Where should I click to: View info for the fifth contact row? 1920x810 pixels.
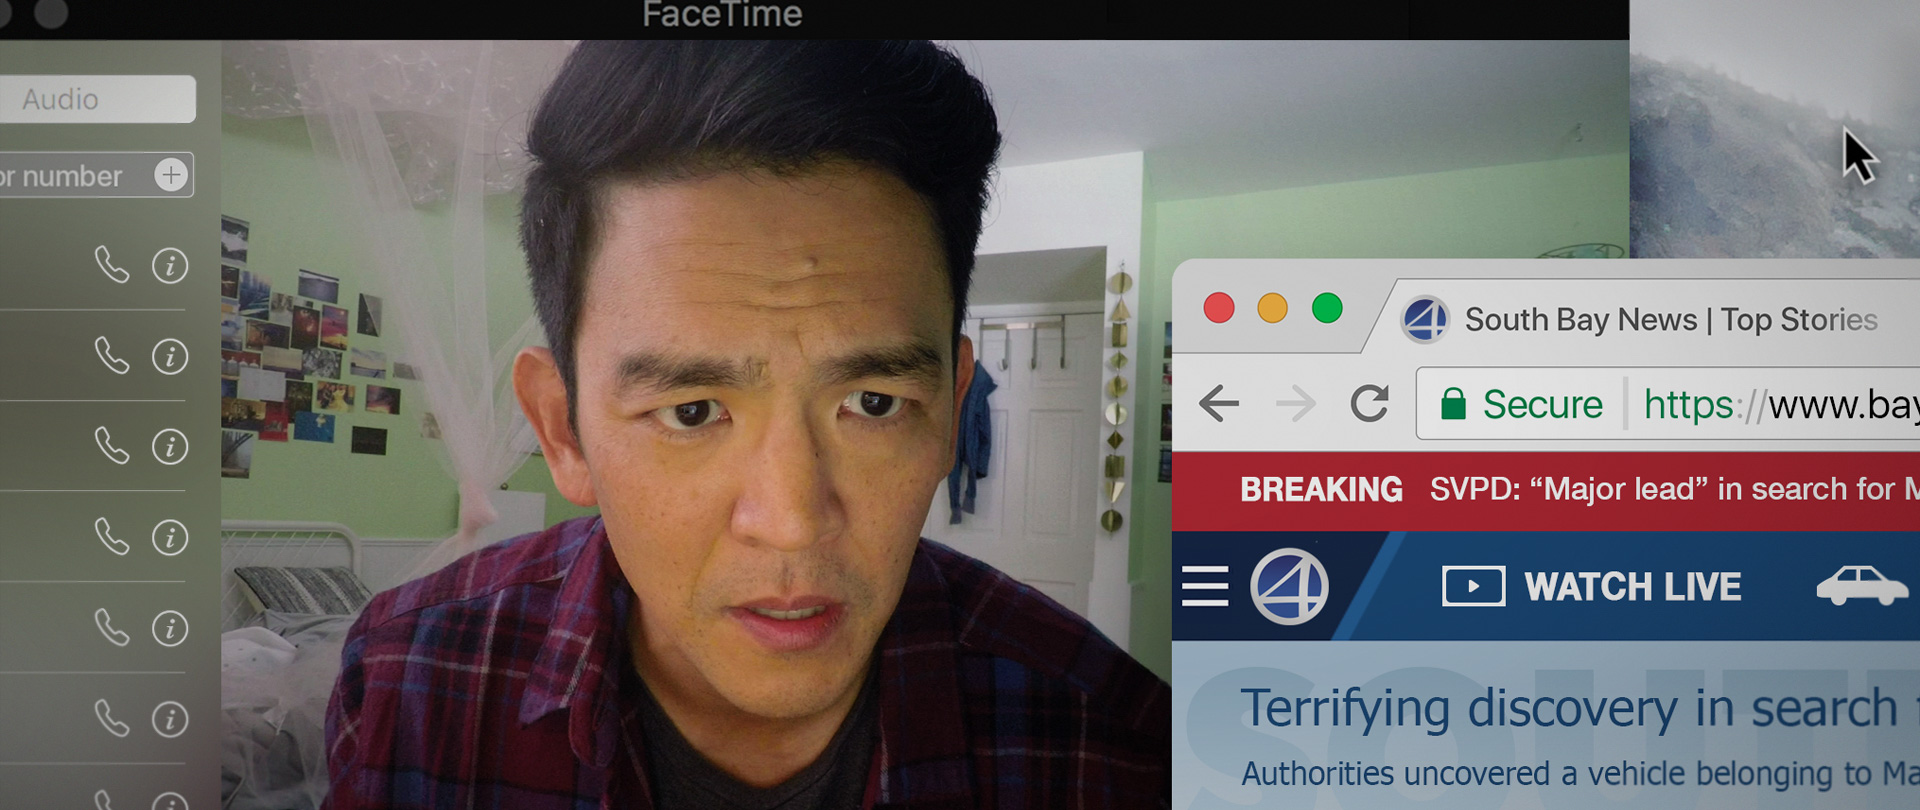coord(170,629)
